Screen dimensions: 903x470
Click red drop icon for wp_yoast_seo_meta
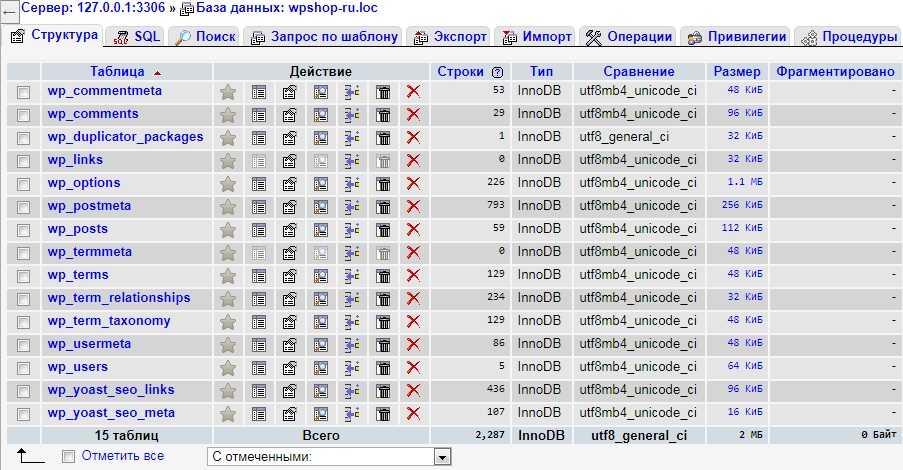coord(413,413)
